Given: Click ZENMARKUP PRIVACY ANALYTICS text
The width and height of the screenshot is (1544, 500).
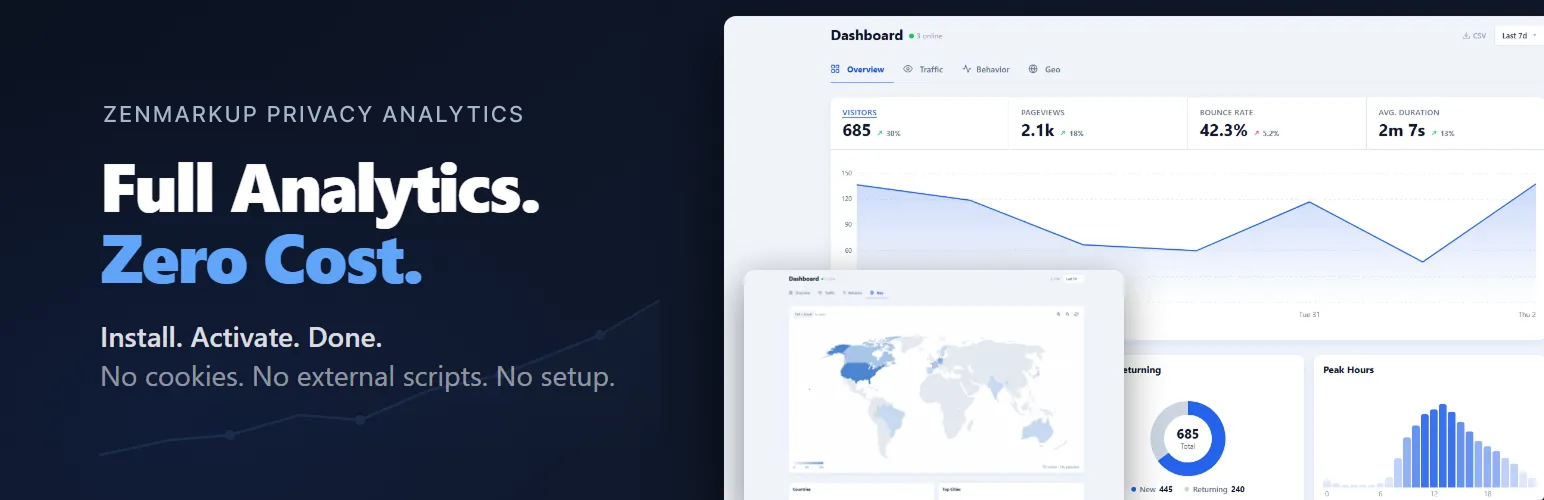Looking at the screenshot, I should (x=313, y=114).
